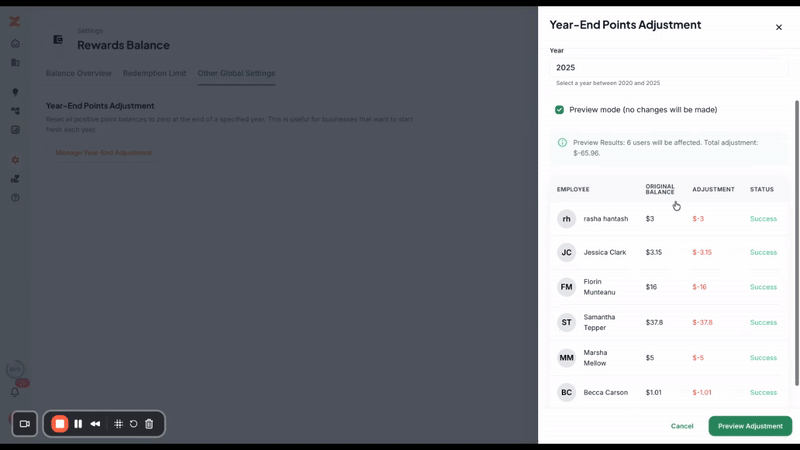The width and height of the screenshot is (800, 450).
Task: Click the rewind recording button
Action: click(95, 423)
